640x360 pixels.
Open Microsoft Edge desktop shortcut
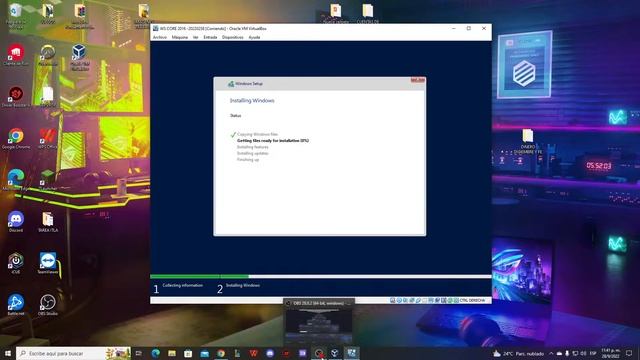coord(16,180)
